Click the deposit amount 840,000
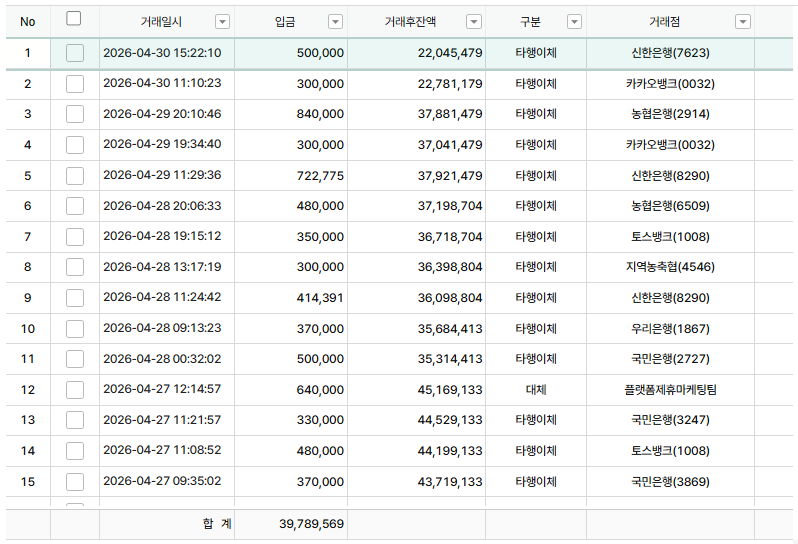Image resolution: width=798 pixels, height=544 pixels. [x=320, y=114]
